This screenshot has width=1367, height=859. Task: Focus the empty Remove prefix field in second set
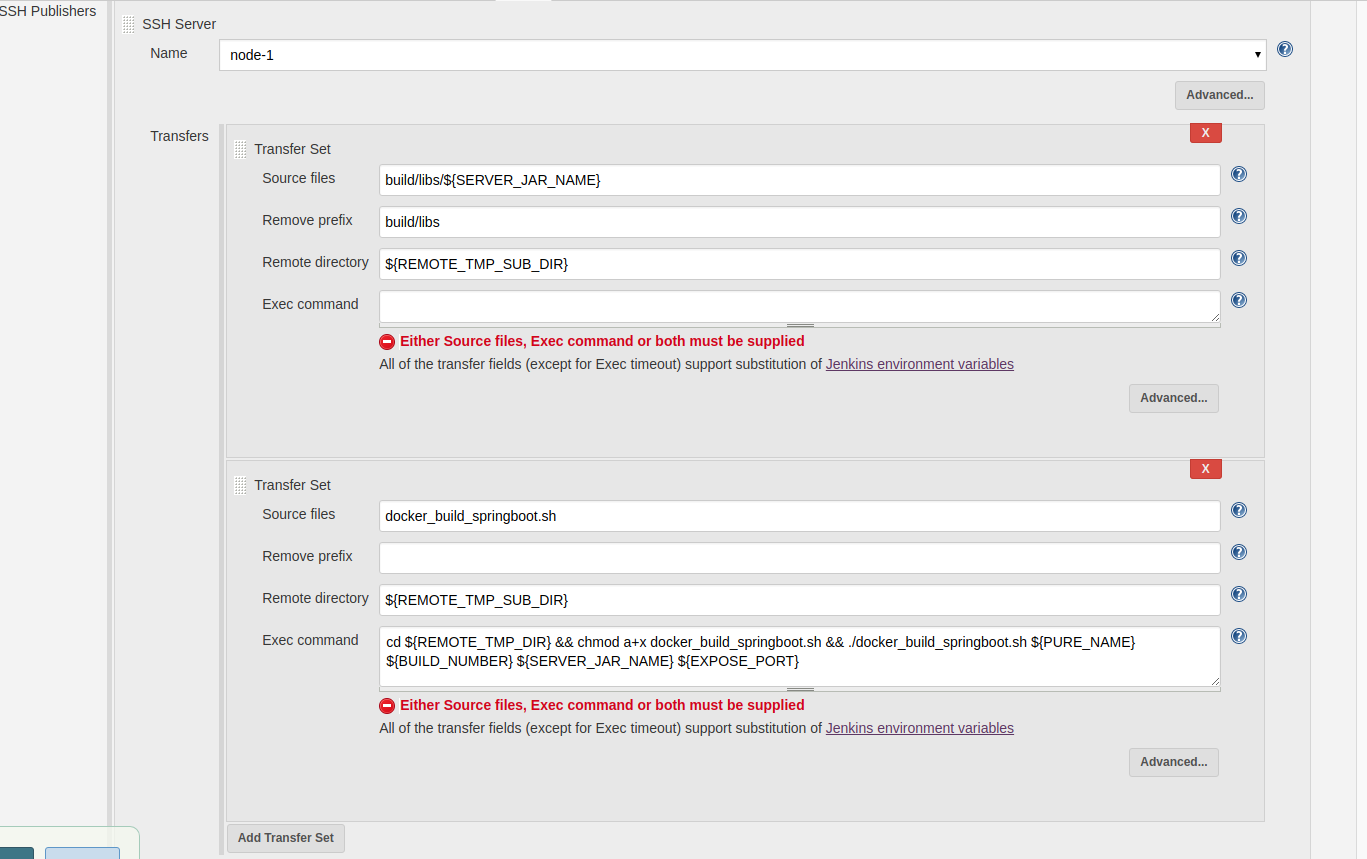point(798,558)
